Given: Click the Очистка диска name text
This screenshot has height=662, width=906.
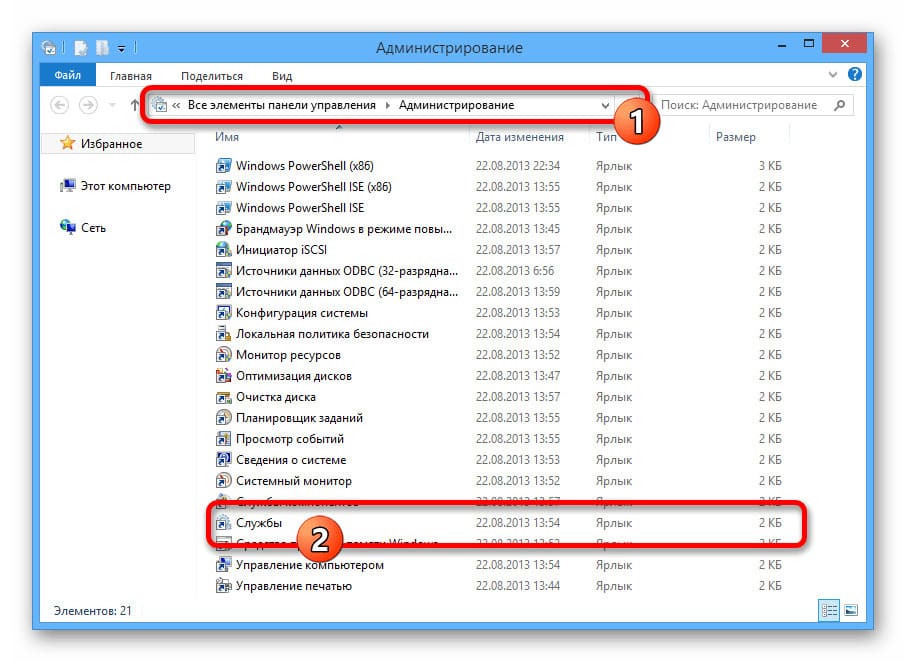Looking at the screenshot, I should coord(276,397).
